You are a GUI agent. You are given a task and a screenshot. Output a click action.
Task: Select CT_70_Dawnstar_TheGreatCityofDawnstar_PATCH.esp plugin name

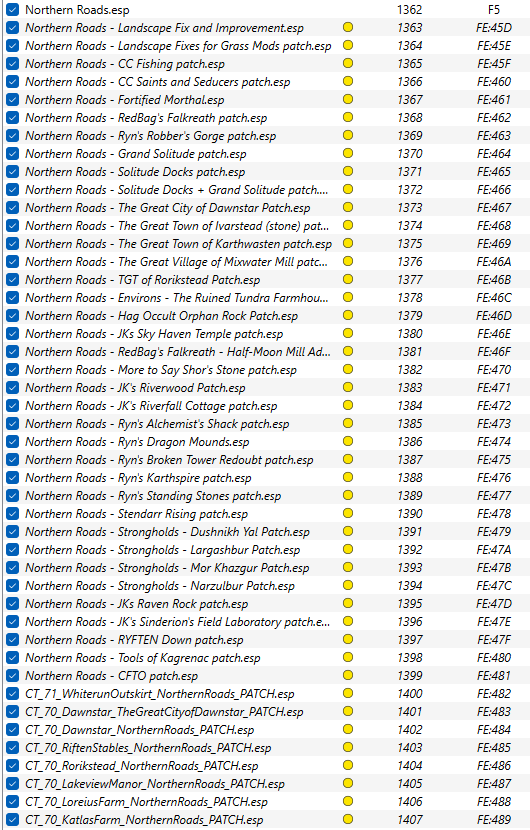164,712
